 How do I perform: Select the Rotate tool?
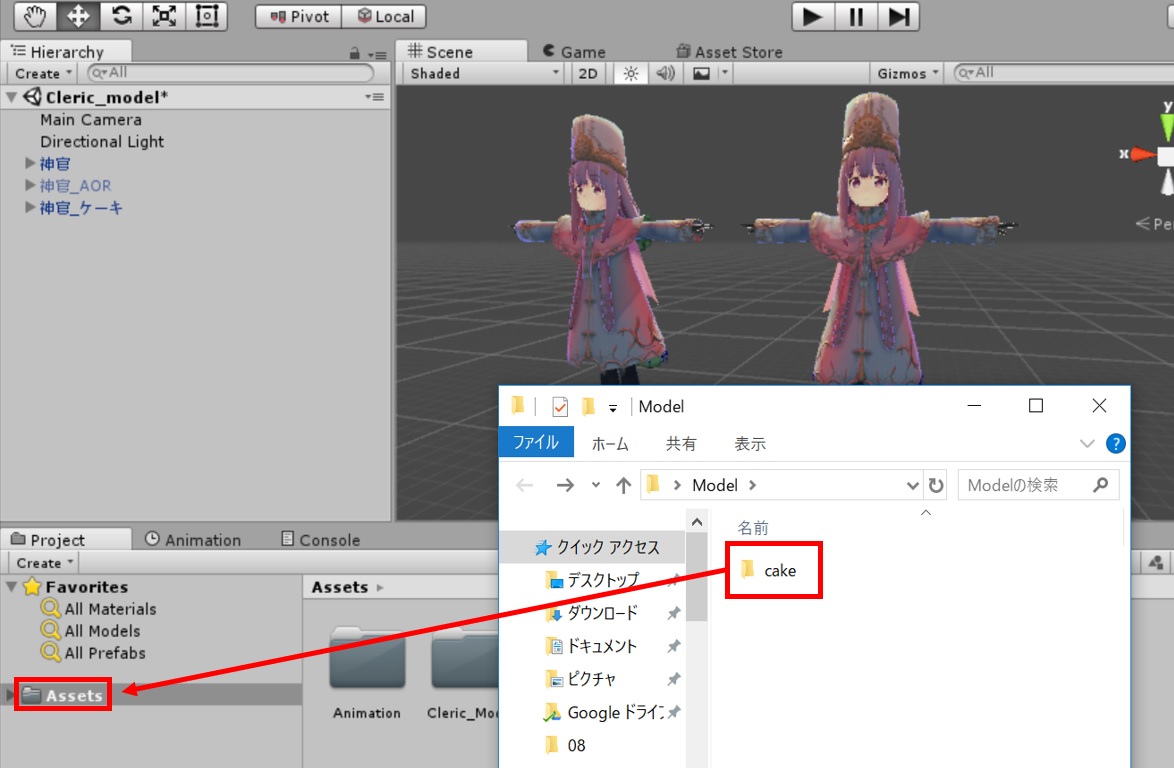[121, 16]
